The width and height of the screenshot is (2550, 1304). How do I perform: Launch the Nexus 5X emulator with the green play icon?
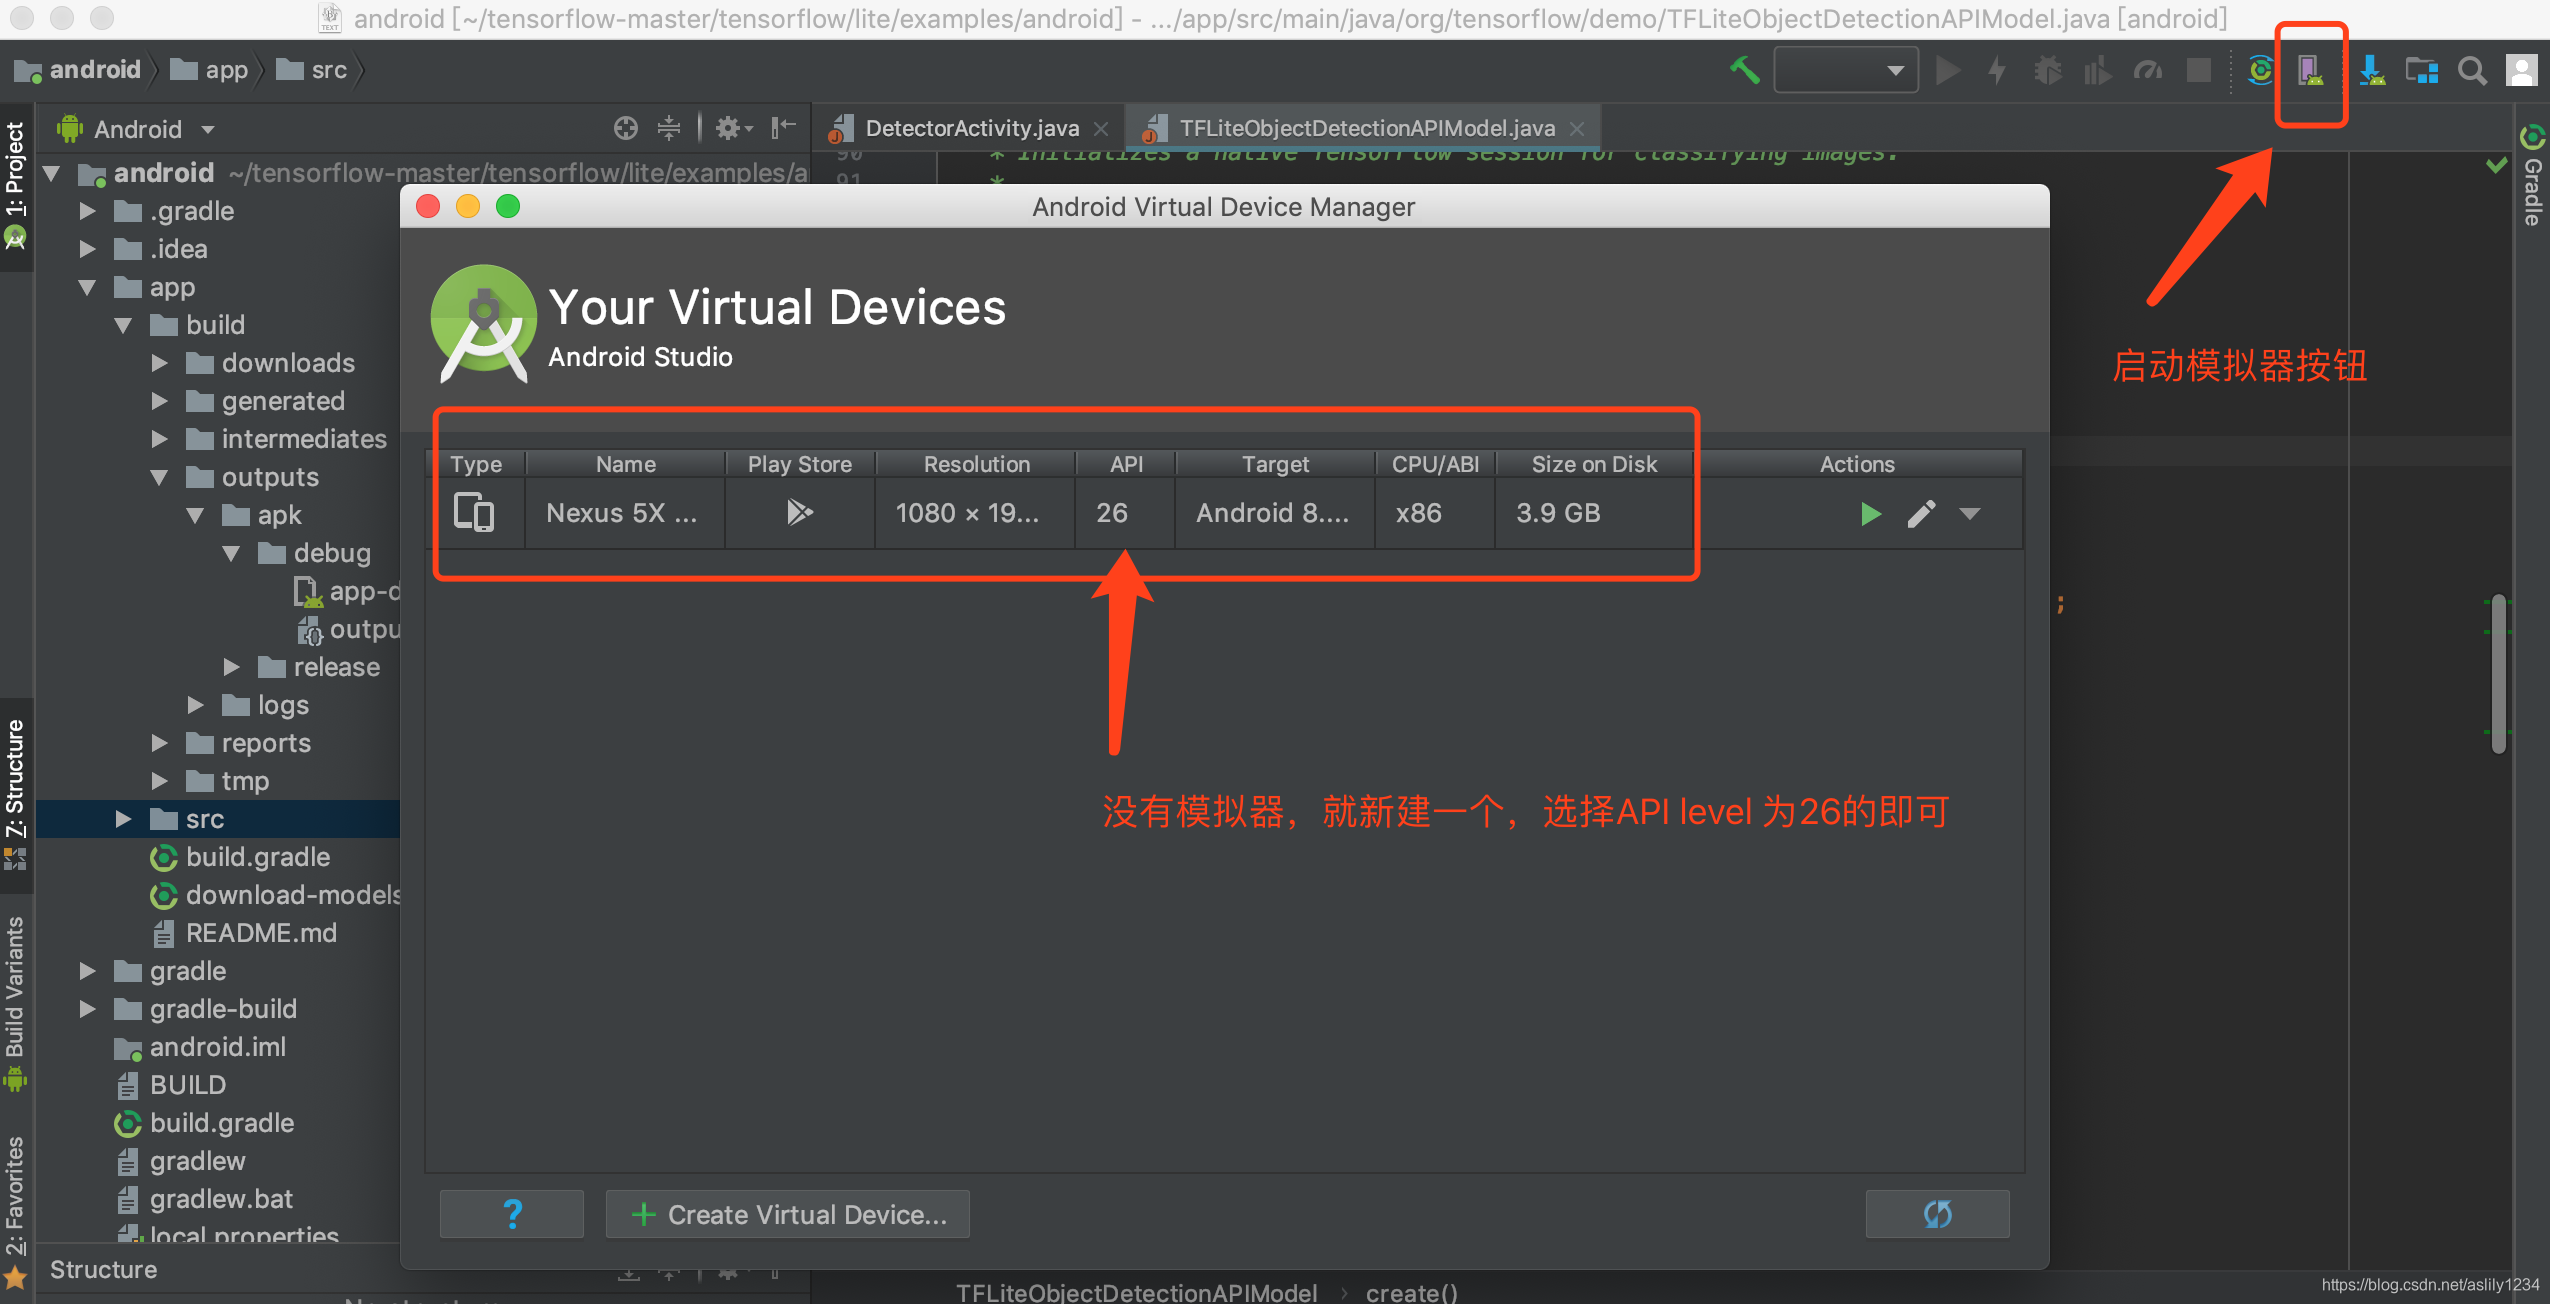point(1870,514)
